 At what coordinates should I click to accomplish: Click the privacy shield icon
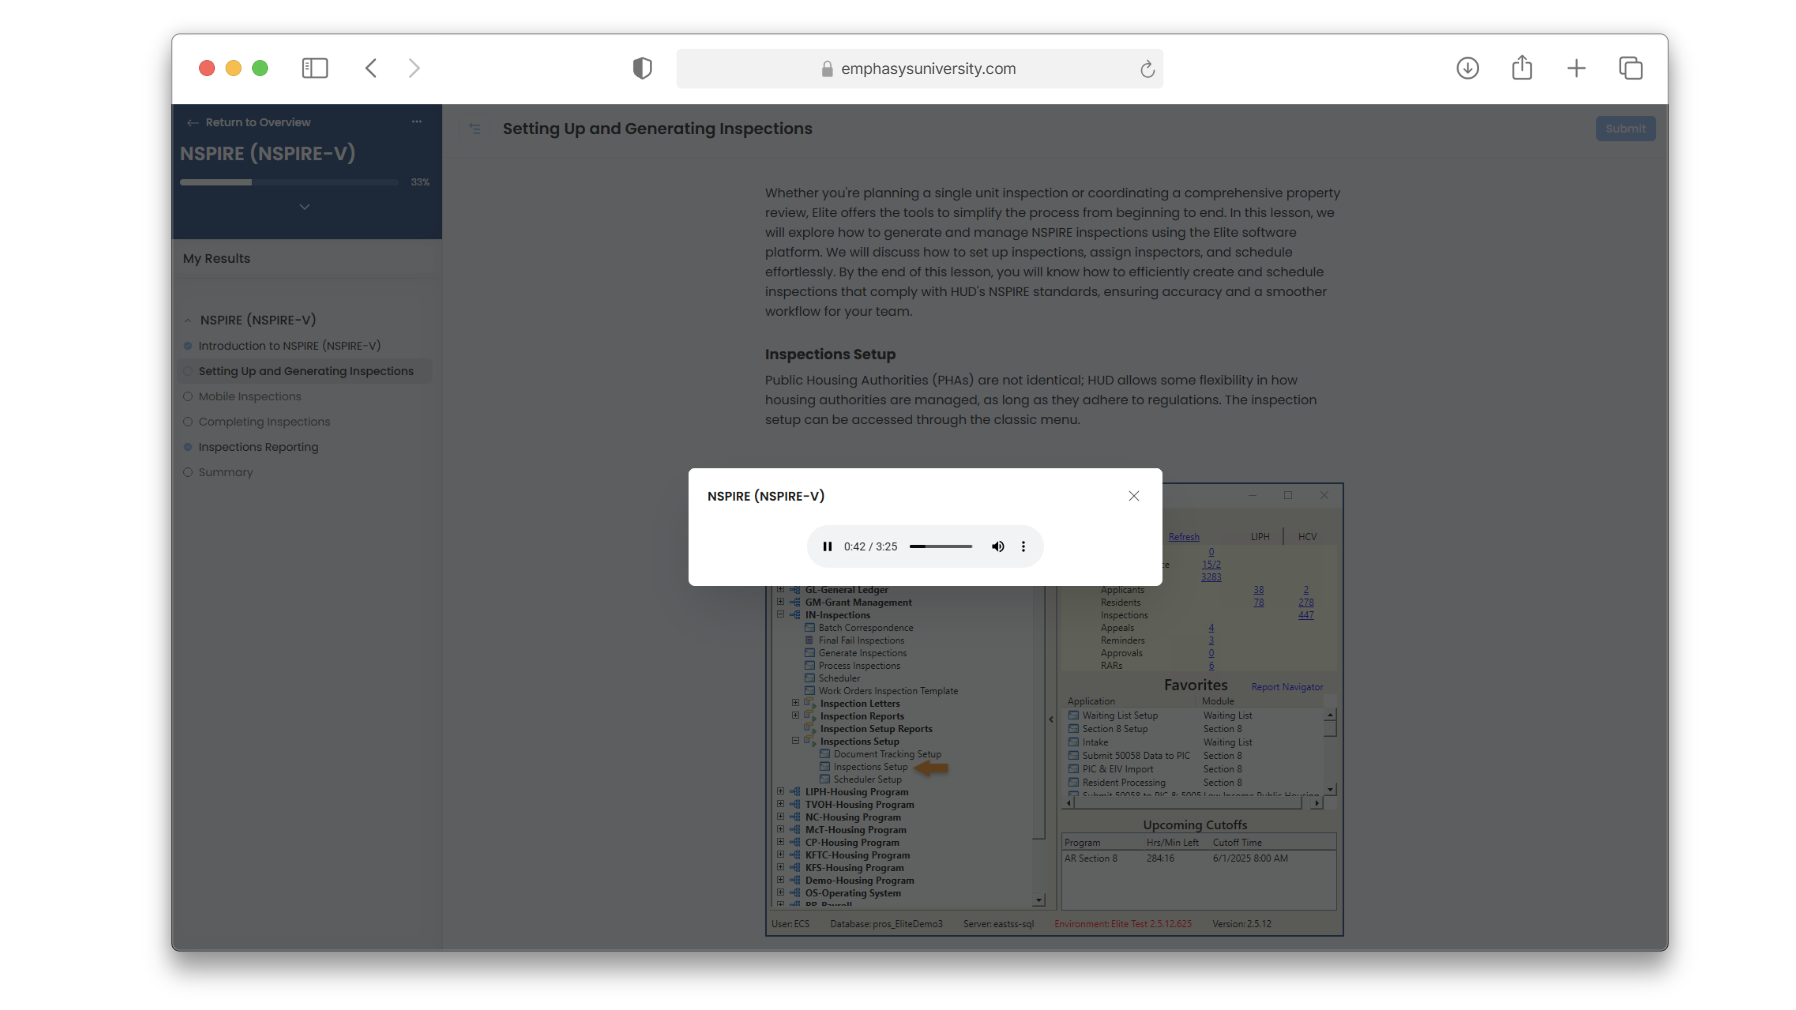(642, 68)
